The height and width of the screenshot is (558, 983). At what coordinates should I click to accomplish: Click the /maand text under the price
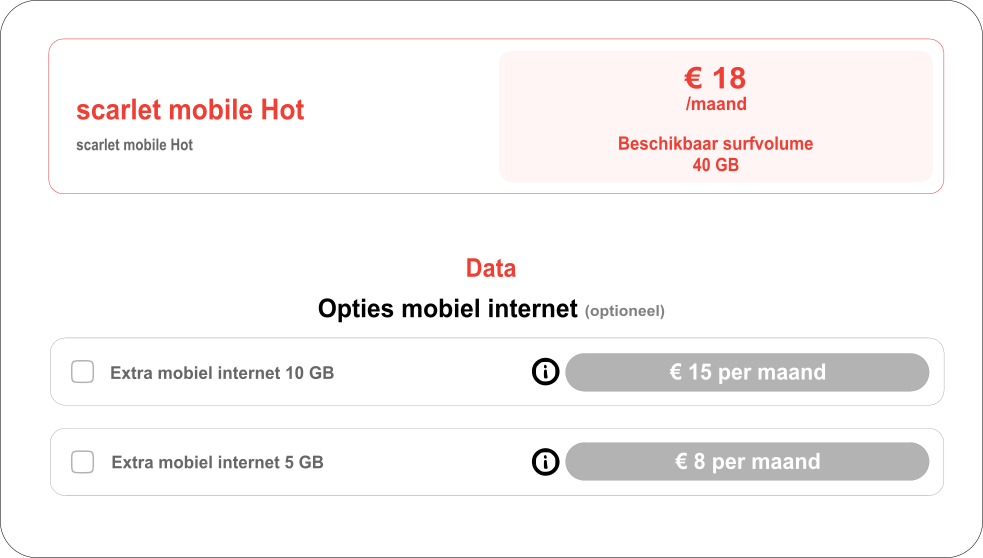[716, 104]
